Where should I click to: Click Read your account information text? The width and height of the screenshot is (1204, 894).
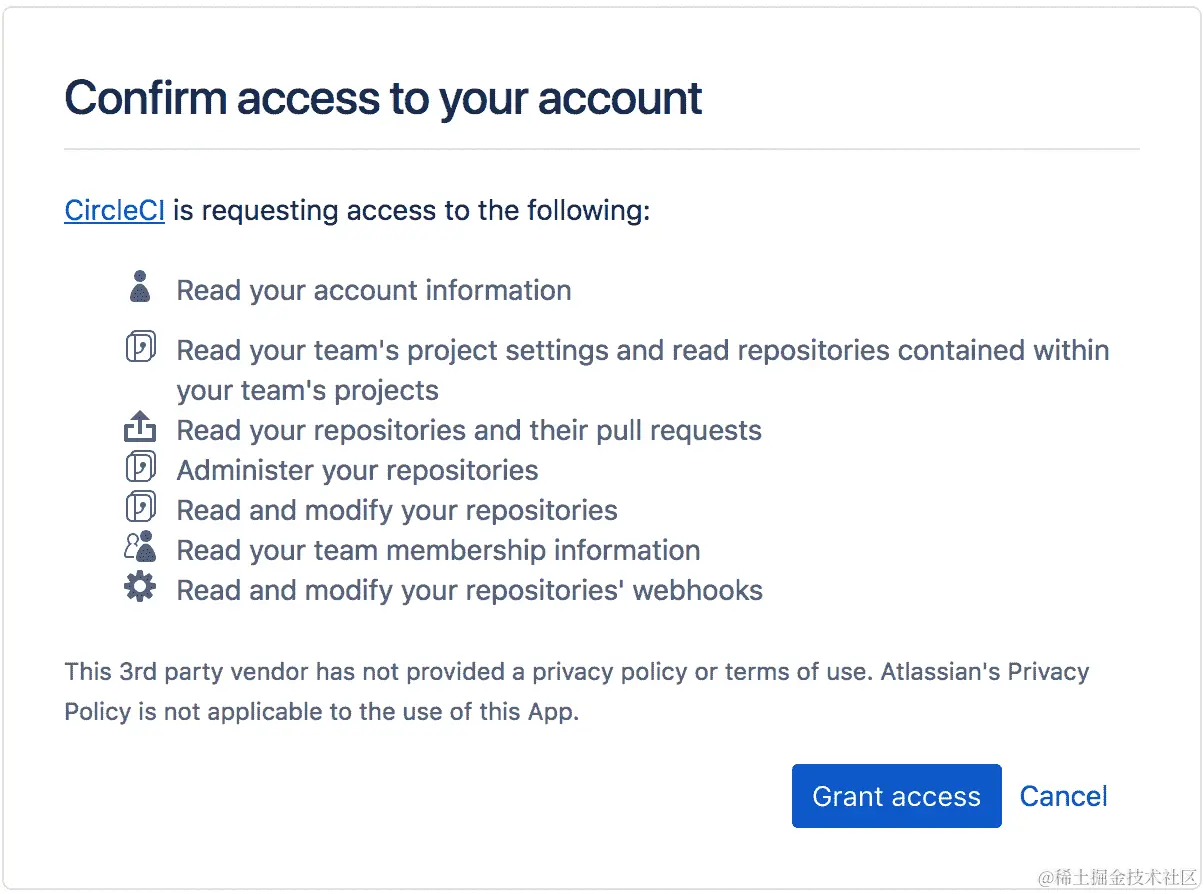pos(374,290)
